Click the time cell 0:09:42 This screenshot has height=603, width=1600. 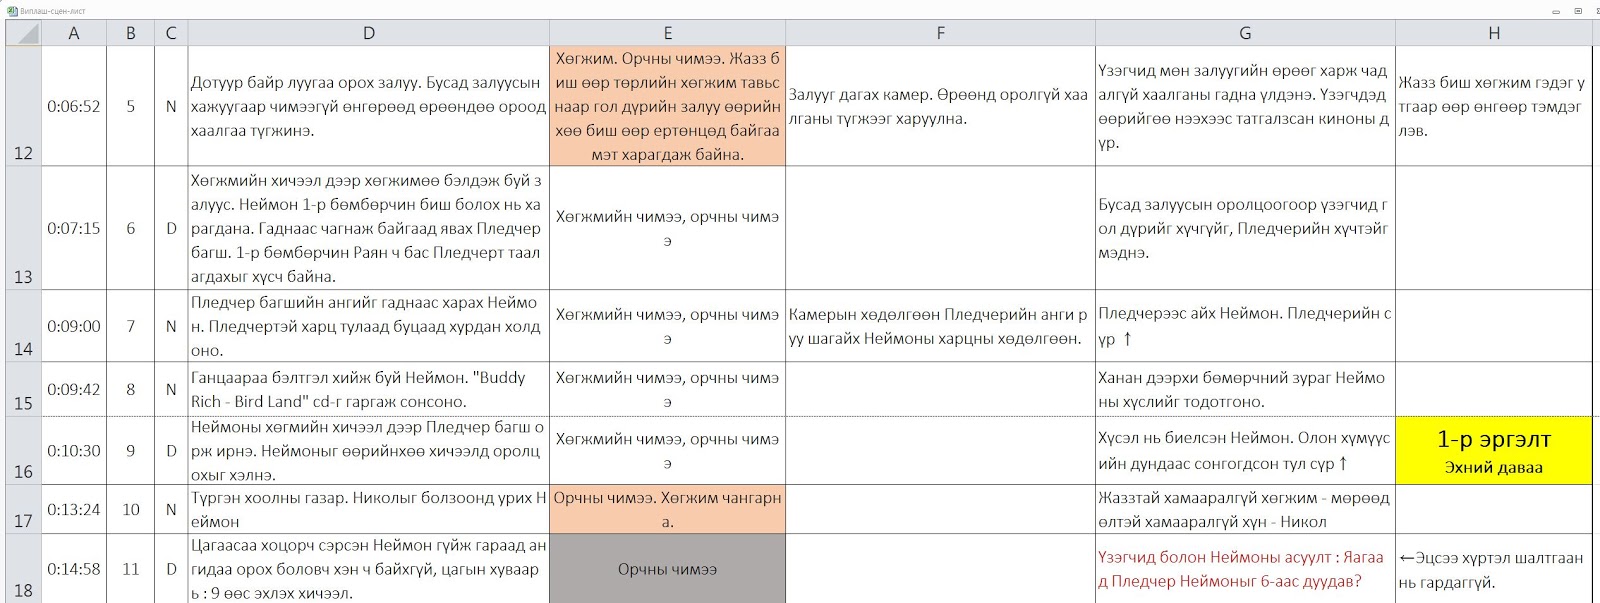click(74, 389)
